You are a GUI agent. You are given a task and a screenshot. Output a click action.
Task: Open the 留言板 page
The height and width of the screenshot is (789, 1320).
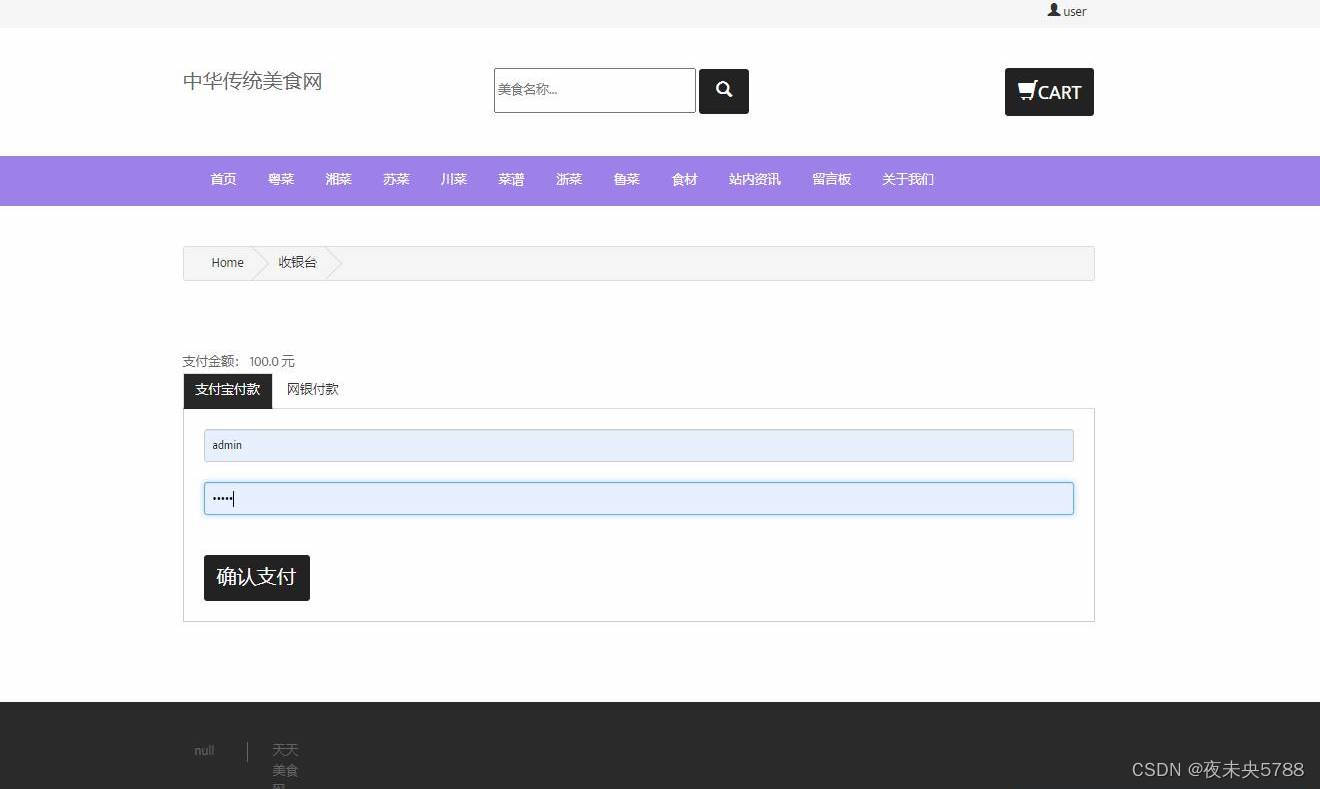coord(831,180)
